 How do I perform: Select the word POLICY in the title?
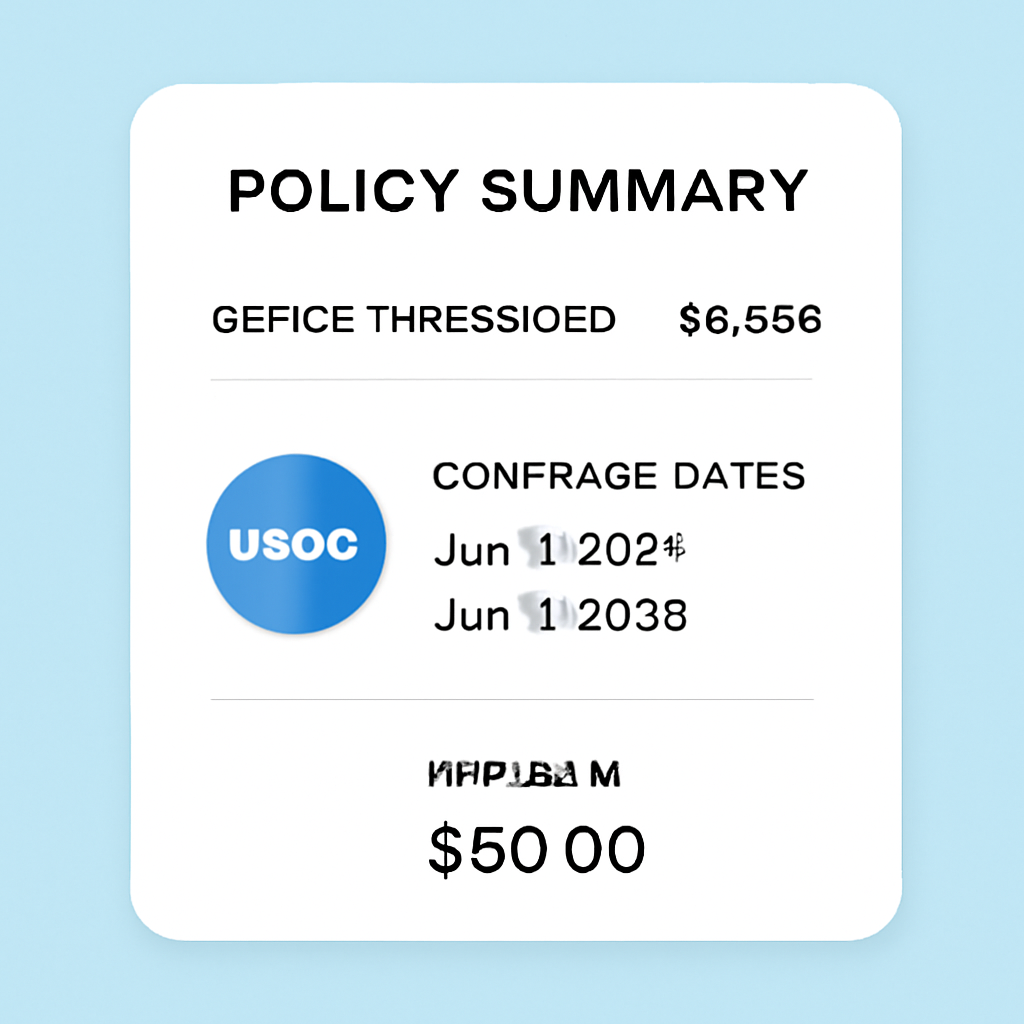[x=343, y=190]
